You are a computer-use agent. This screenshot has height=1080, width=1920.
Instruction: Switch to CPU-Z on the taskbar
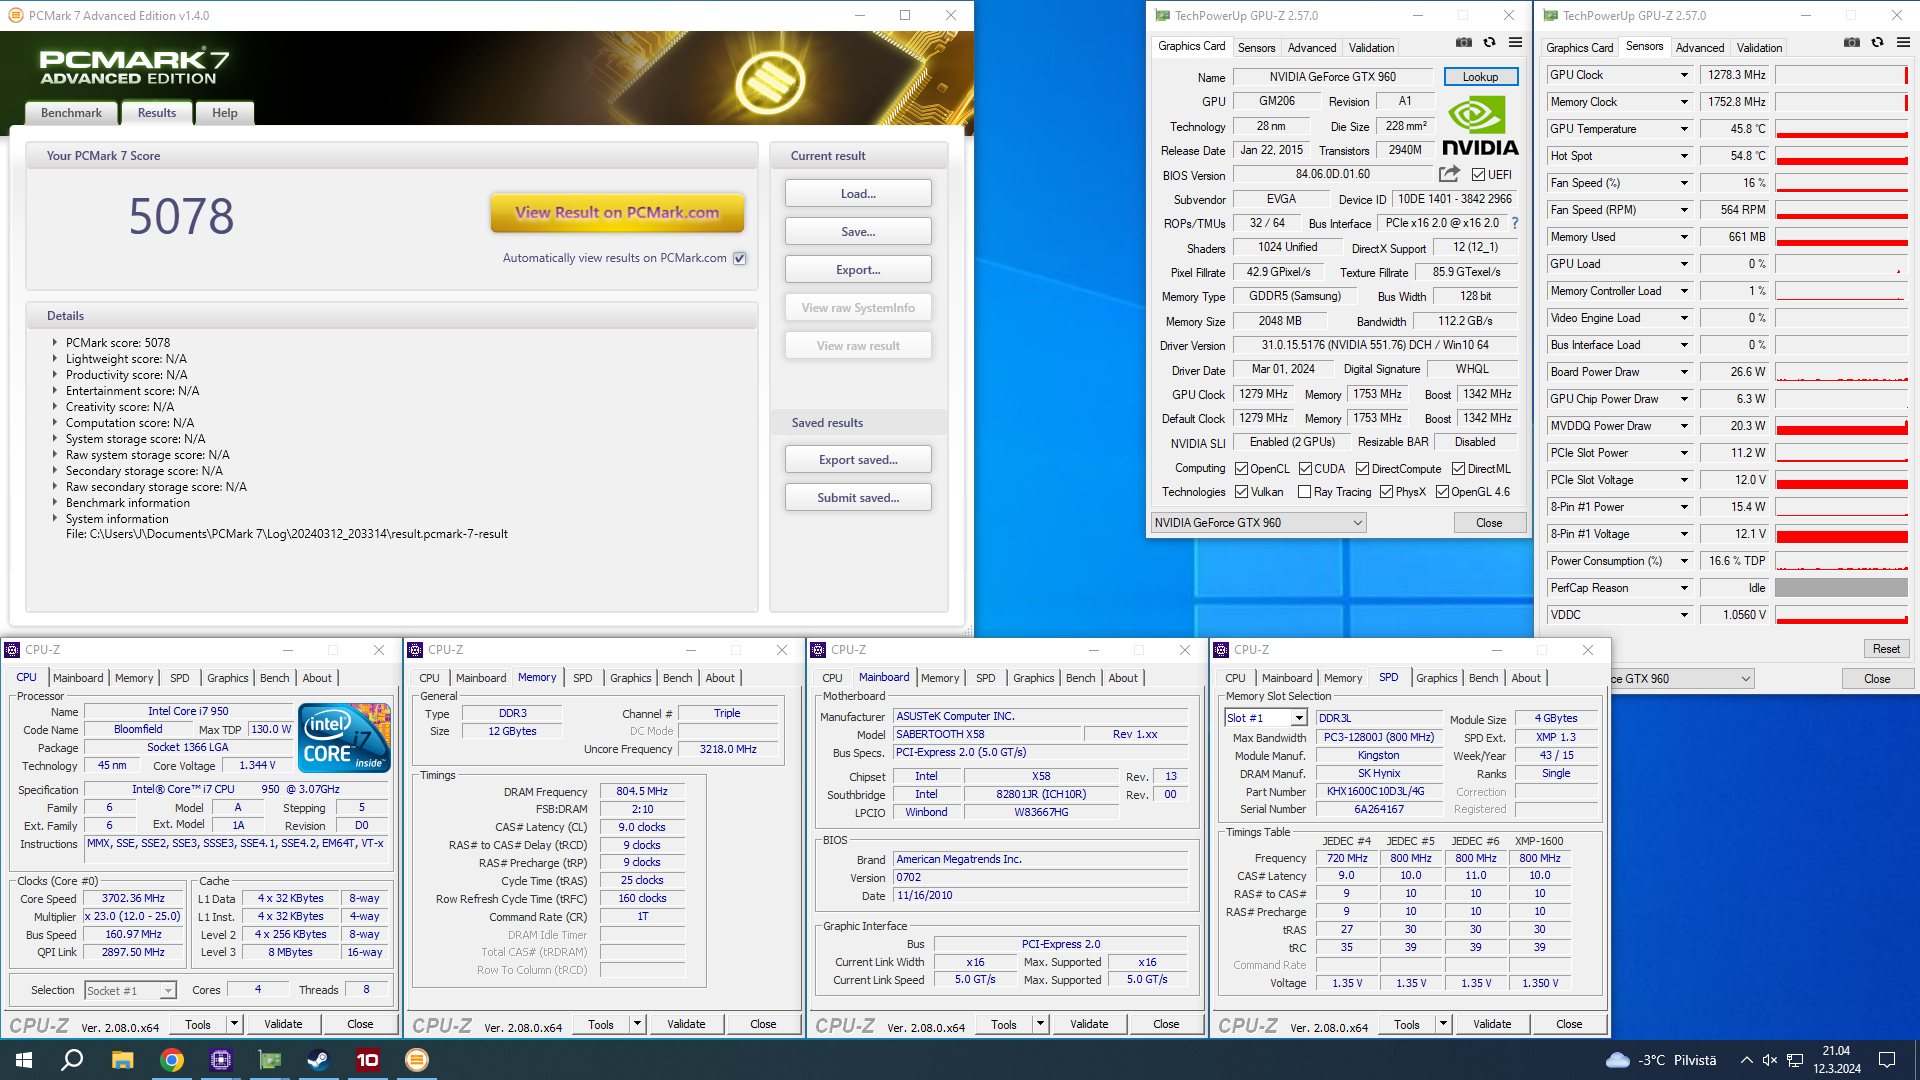[220, 1060]
